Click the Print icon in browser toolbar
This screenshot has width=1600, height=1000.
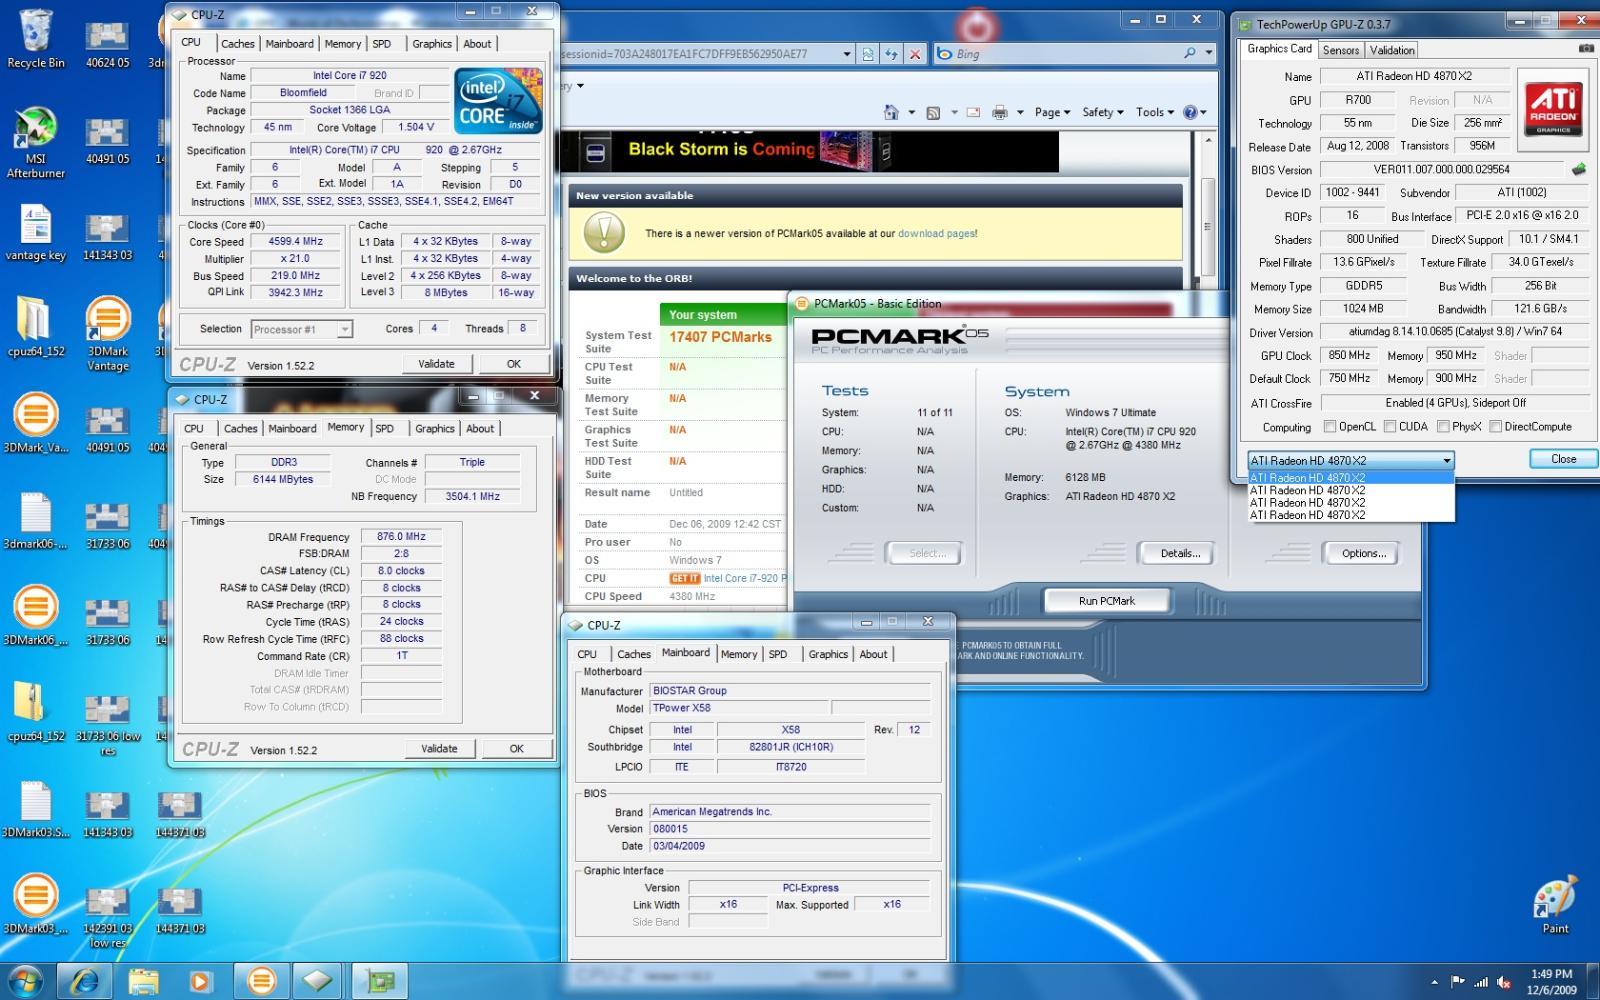tap(999, 112)
